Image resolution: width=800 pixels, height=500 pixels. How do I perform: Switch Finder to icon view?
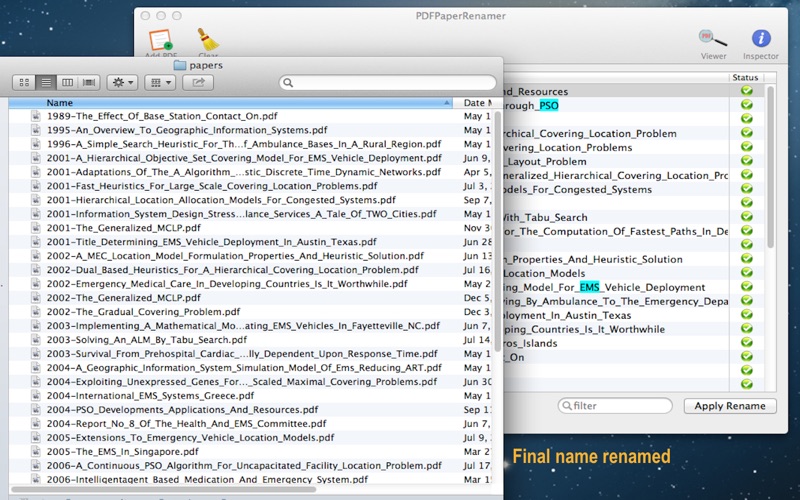point(25,82)
